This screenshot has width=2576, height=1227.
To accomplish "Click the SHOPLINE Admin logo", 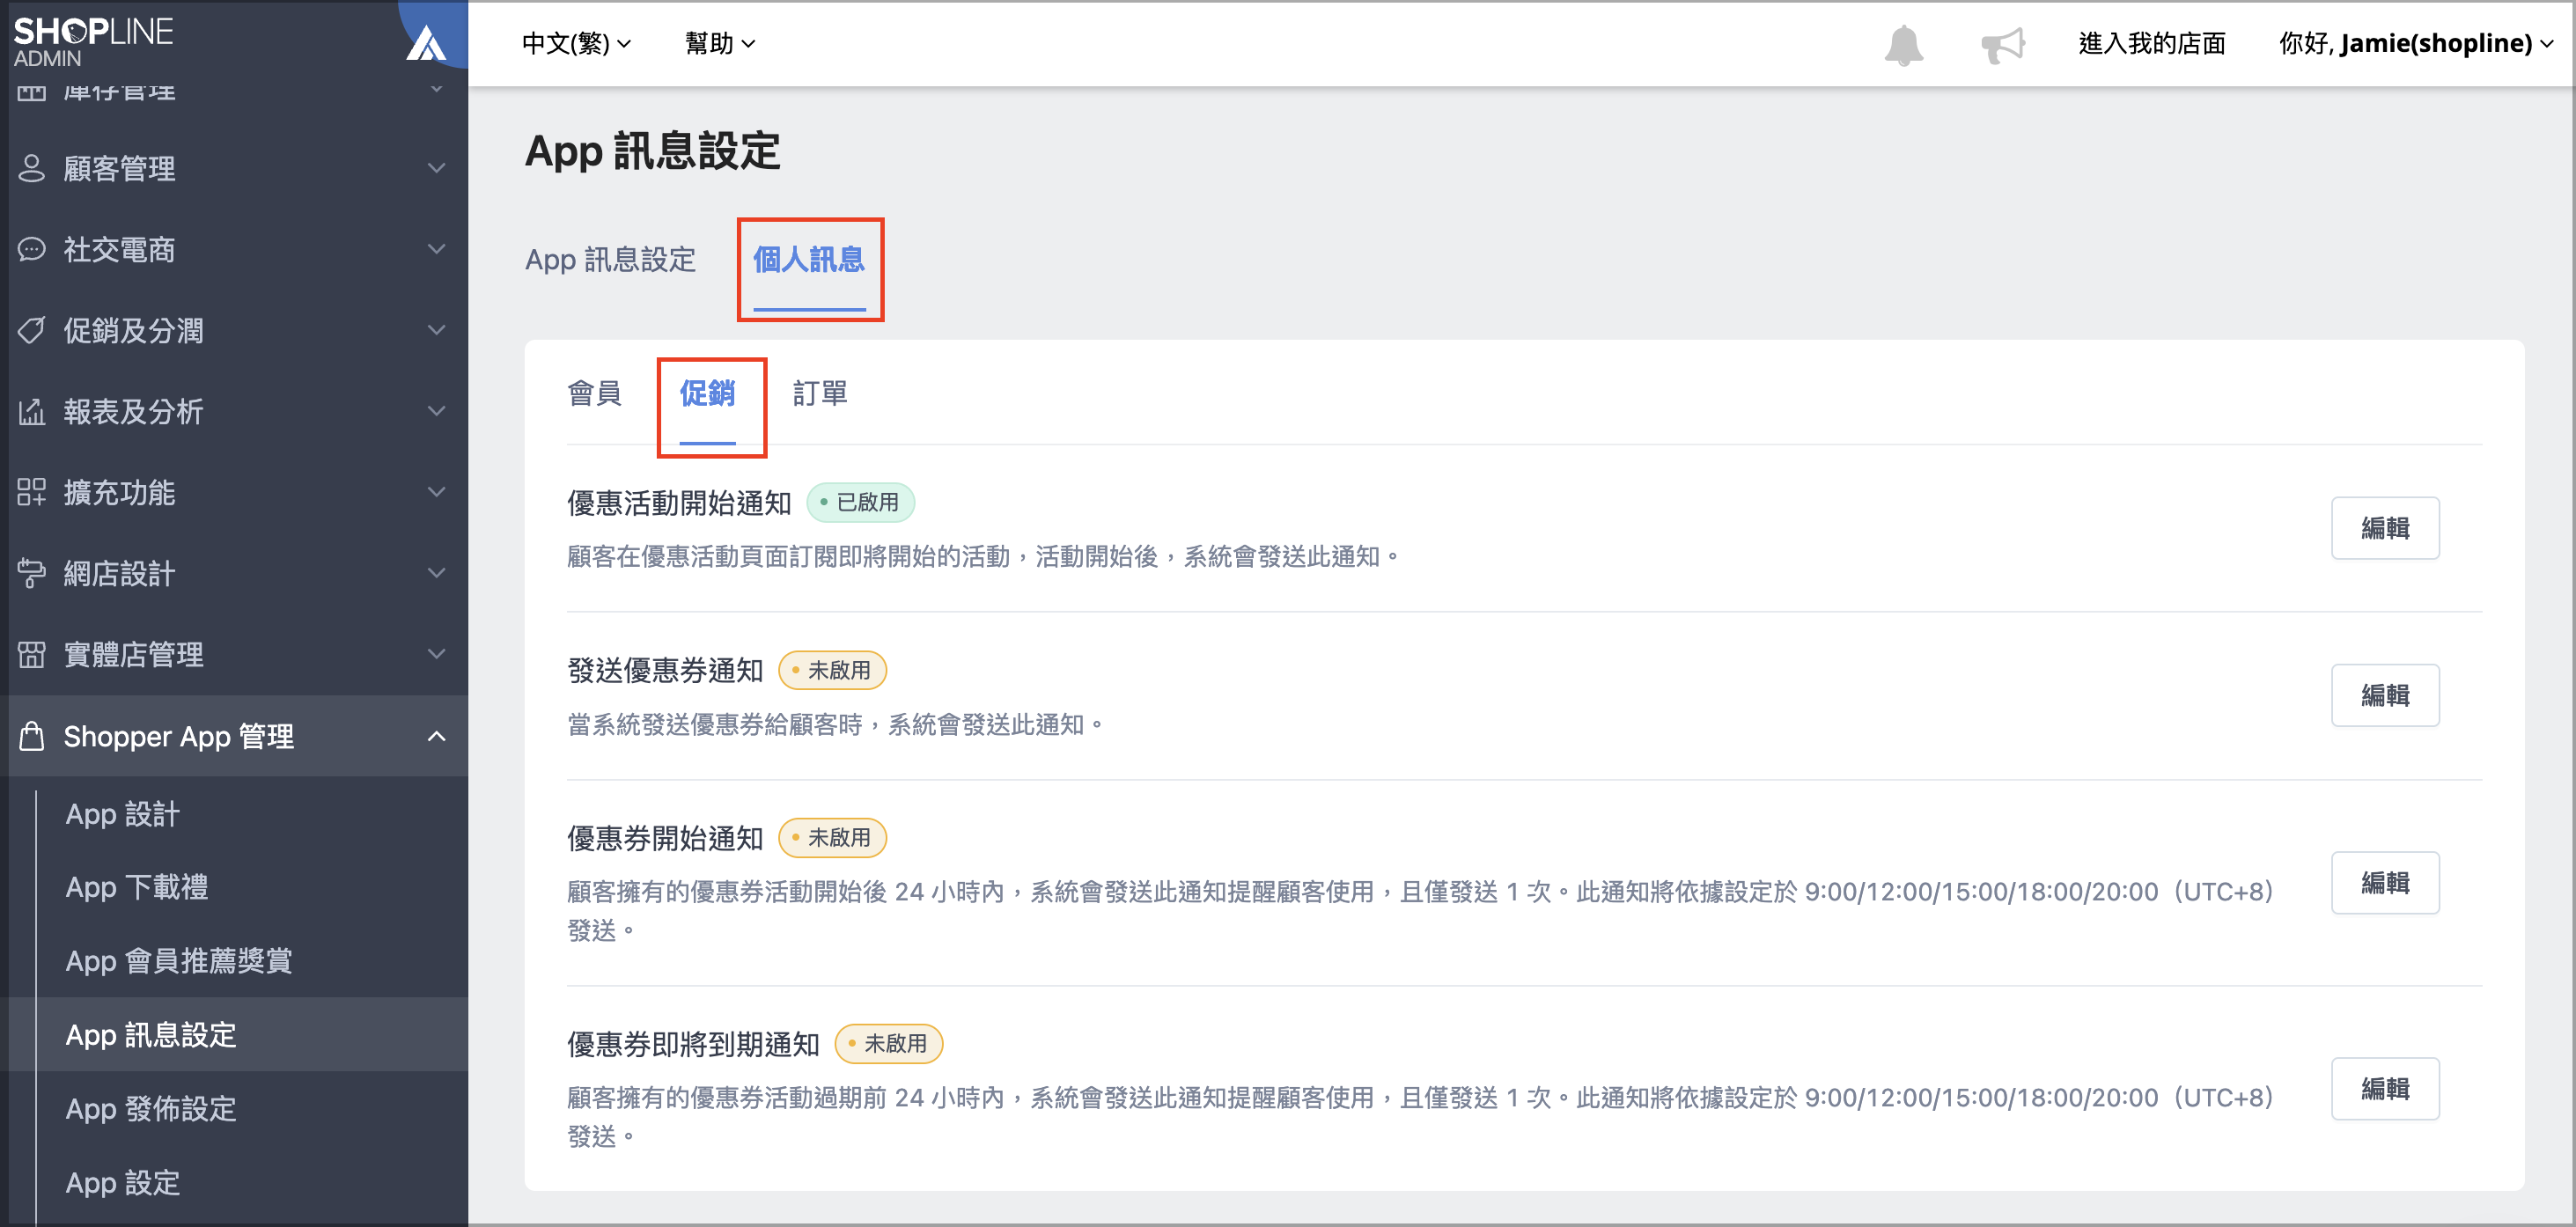I will (x=93, y=41).
